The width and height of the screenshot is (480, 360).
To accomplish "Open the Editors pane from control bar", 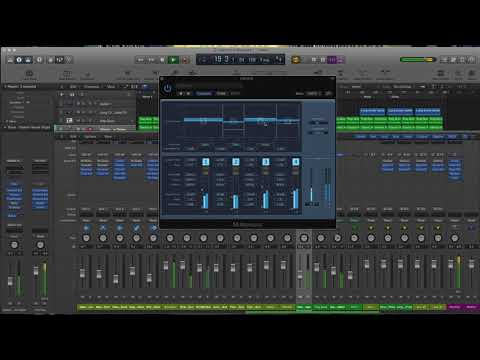I will tap(69, 60).
